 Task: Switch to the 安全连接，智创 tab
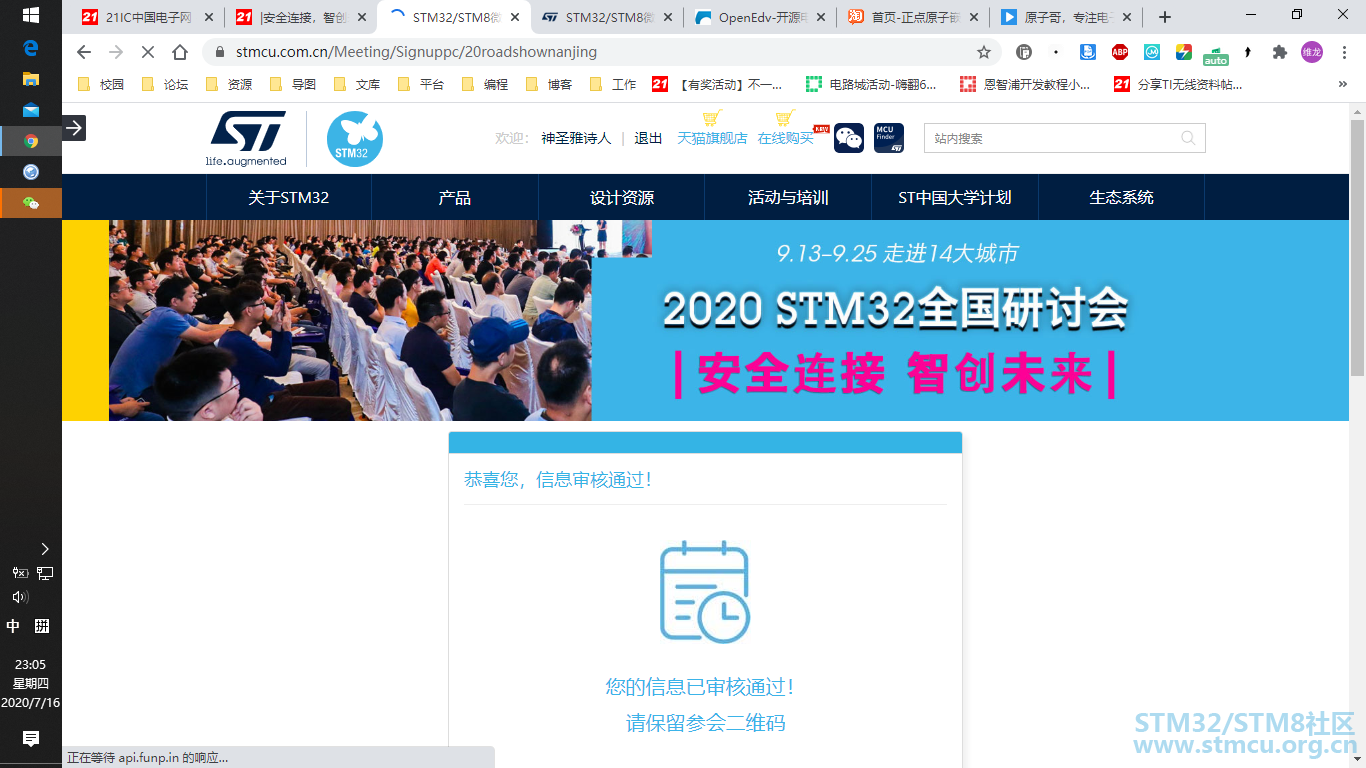(x=300, y=17)
